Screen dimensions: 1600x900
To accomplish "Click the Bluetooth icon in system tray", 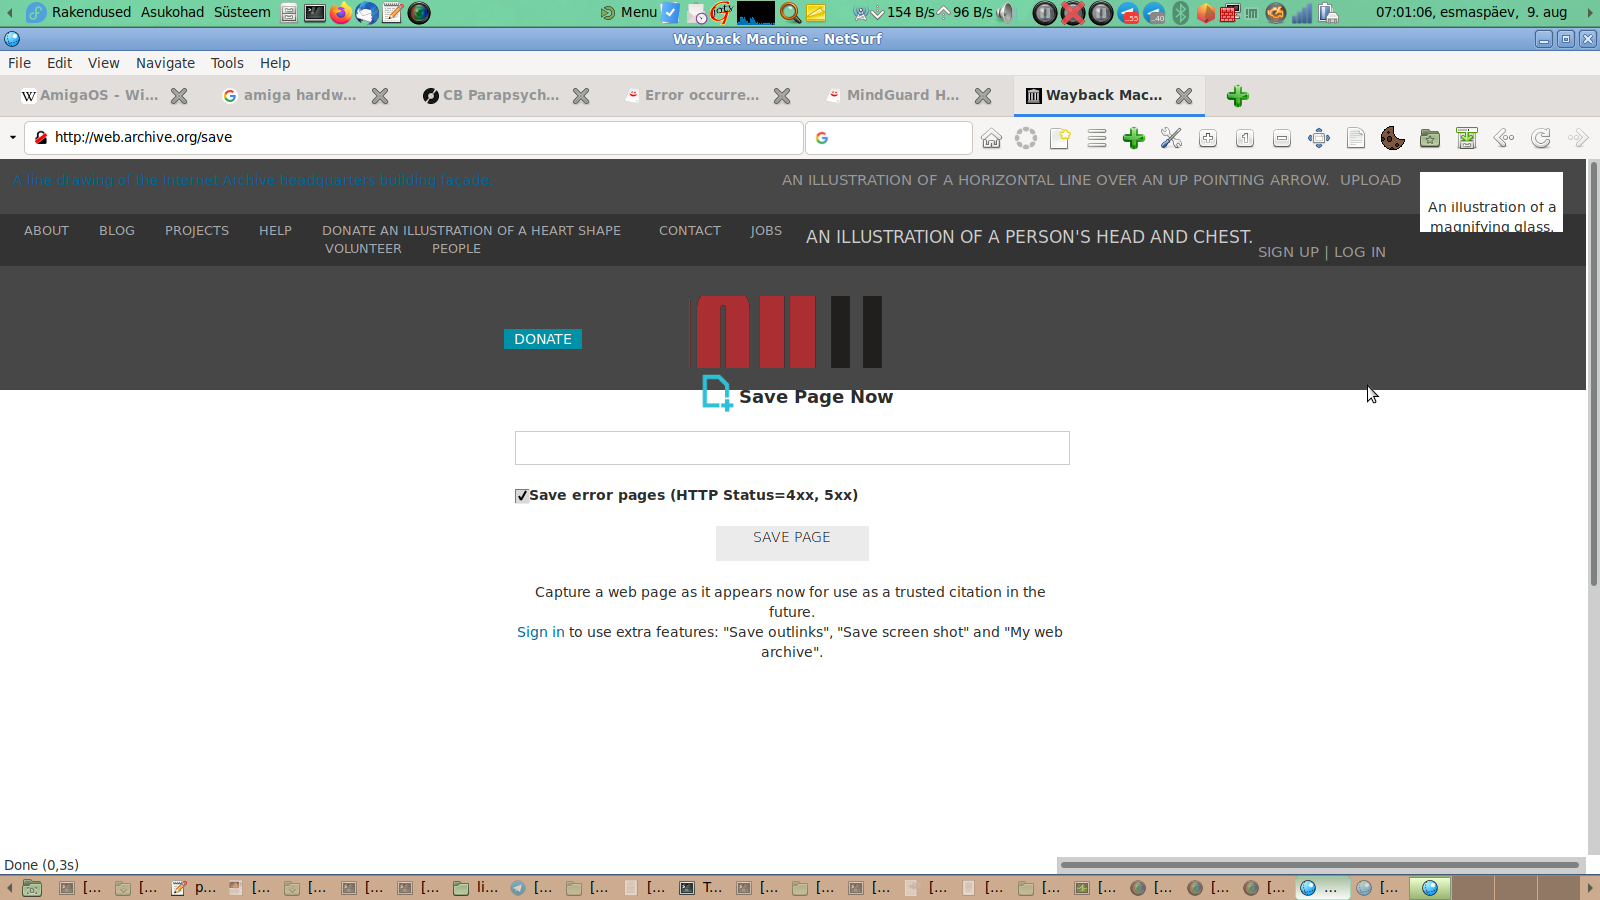I will tap(1181, 13).
